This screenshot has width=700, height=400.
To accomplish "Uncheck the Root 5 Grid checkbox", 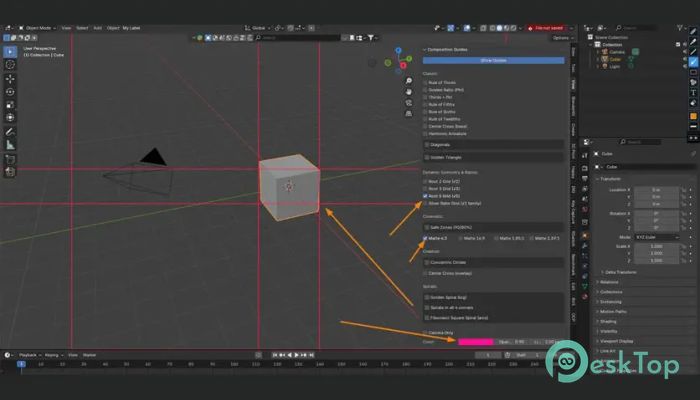I will click(425, 196).
